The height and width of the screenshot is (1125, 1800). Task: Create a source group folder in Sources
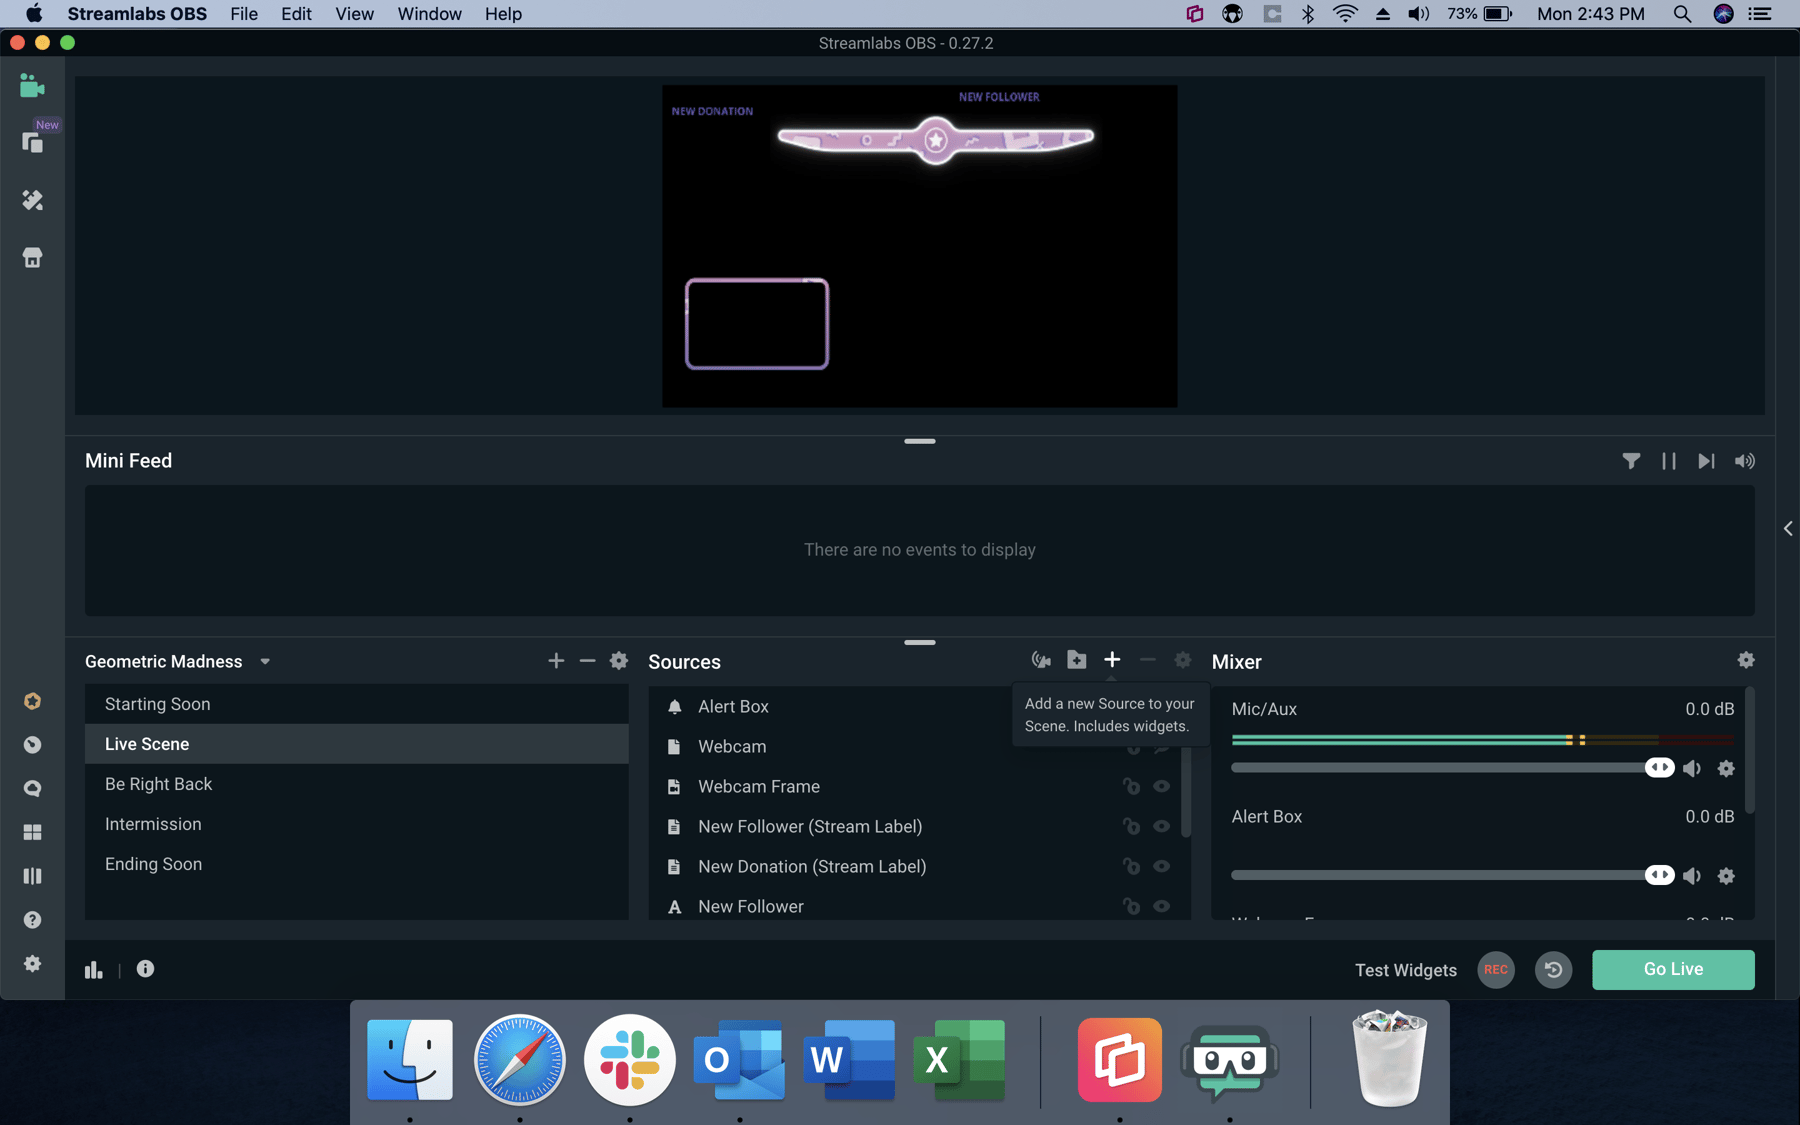click(1076, 659)
